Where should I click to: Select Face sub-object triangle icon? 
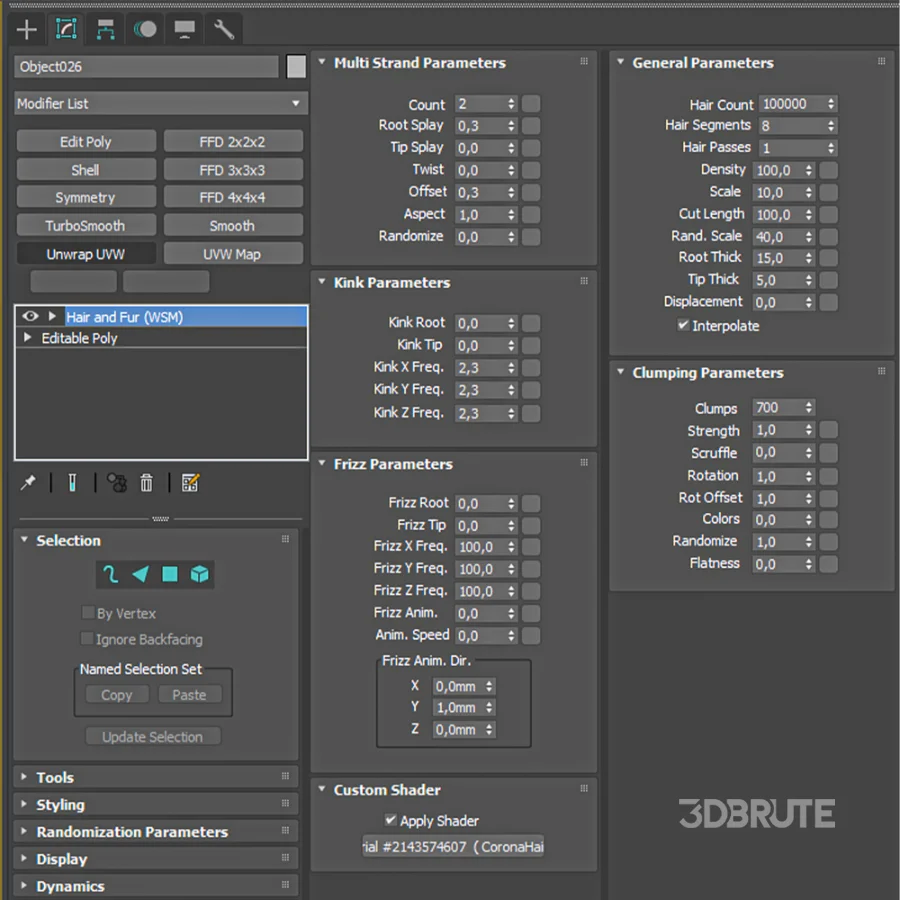(x=141, y=574)
